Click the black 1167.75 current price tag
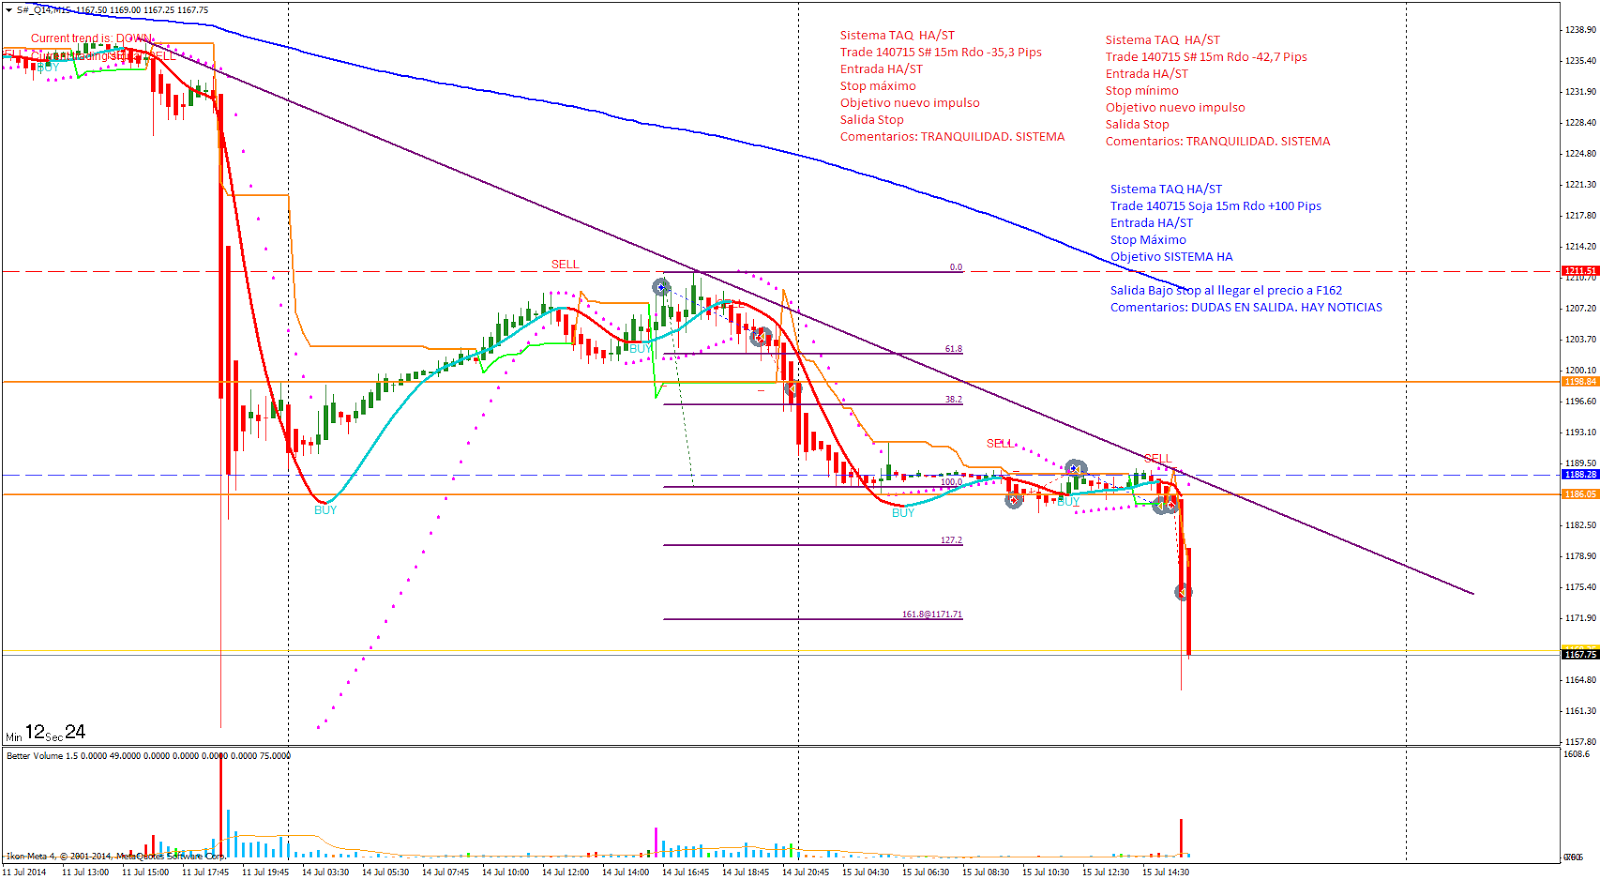The height and width of the screenshot is (880, 1600). click(1580, 655)
